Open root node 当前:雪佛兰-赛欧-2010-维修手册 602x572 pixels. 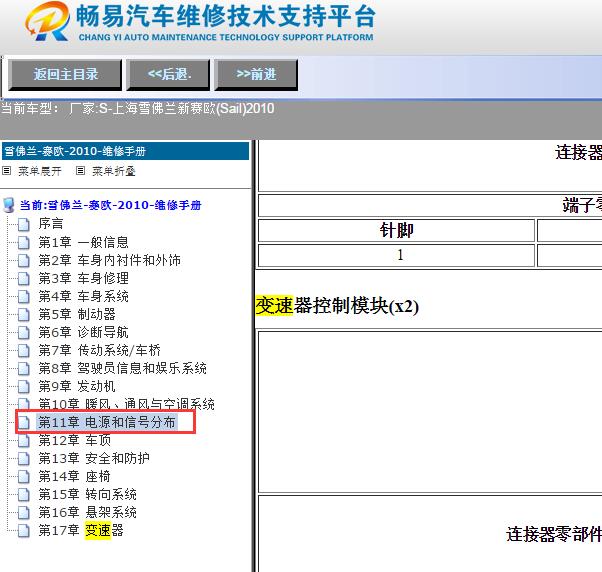click(111, 205)
